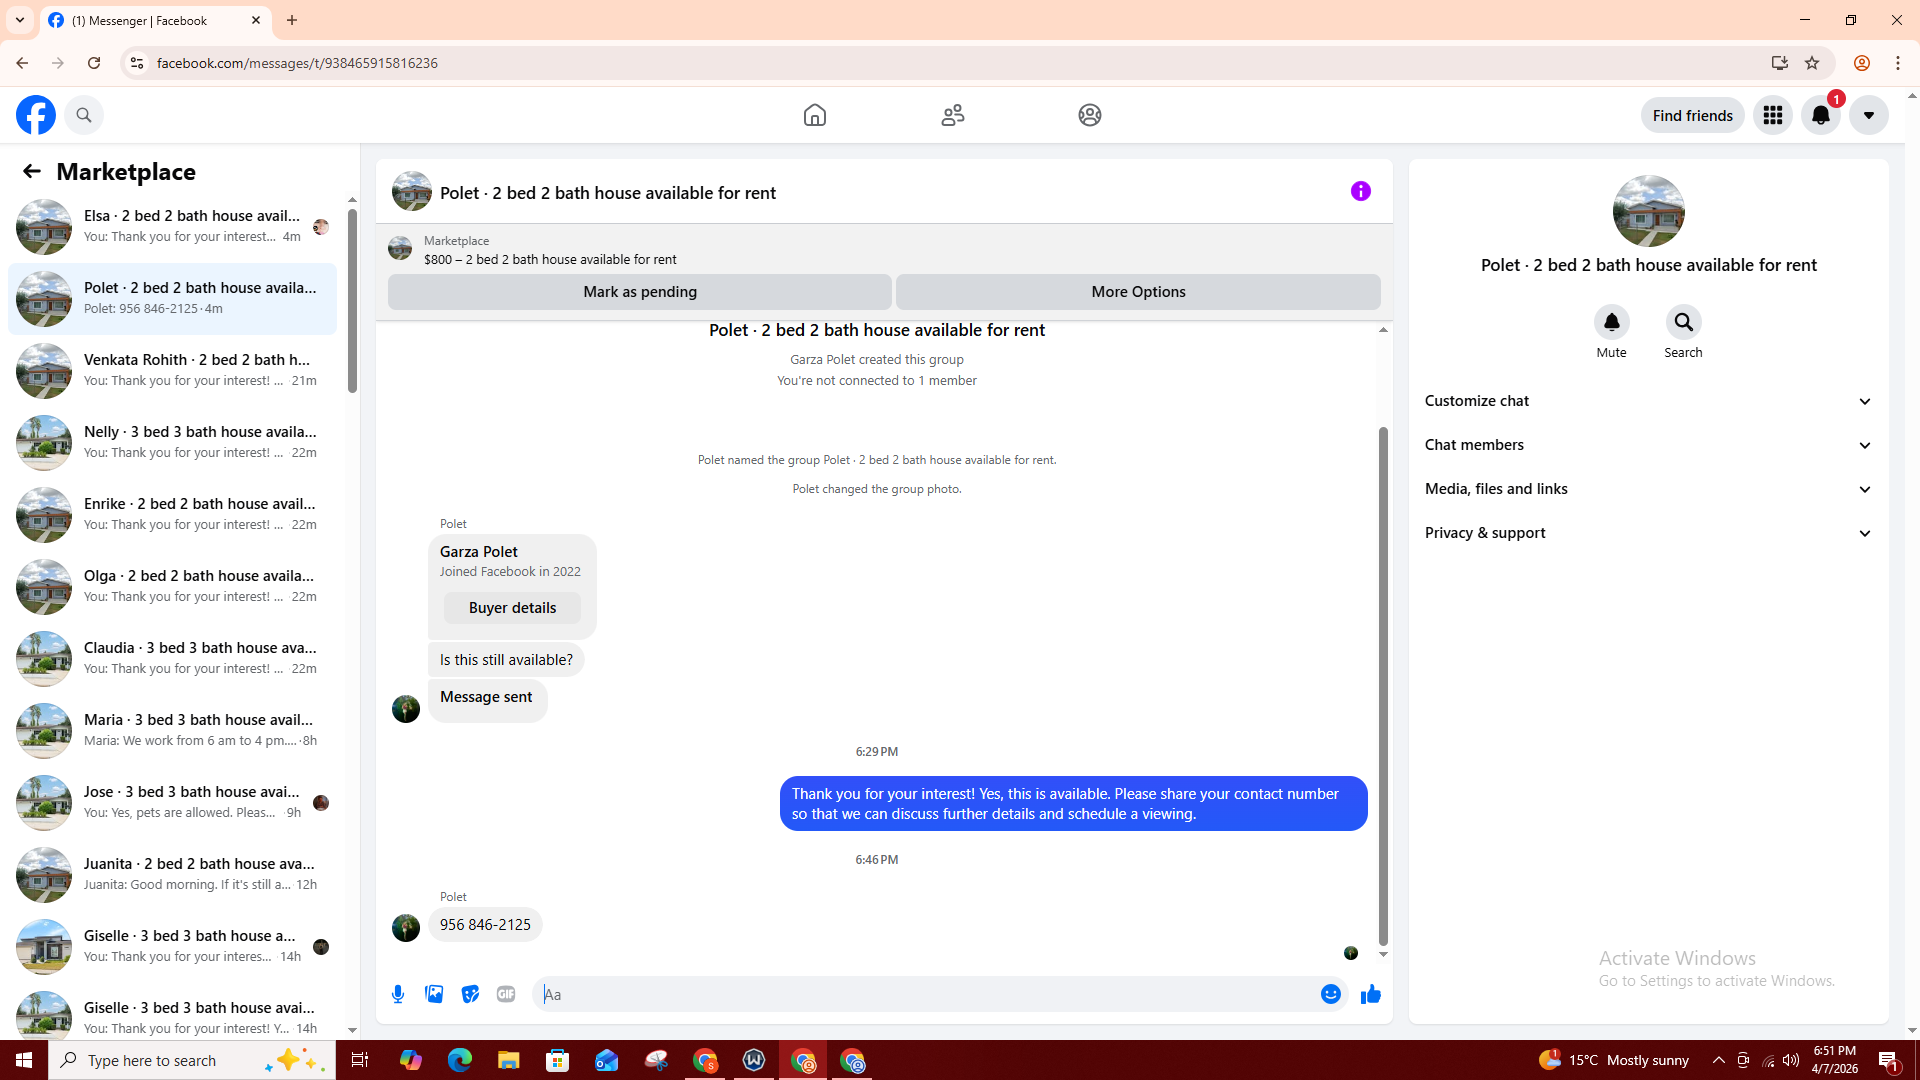Click the voice clip microphone icon
This screenshot has width=1920, height=1080.
coord(398,994)
